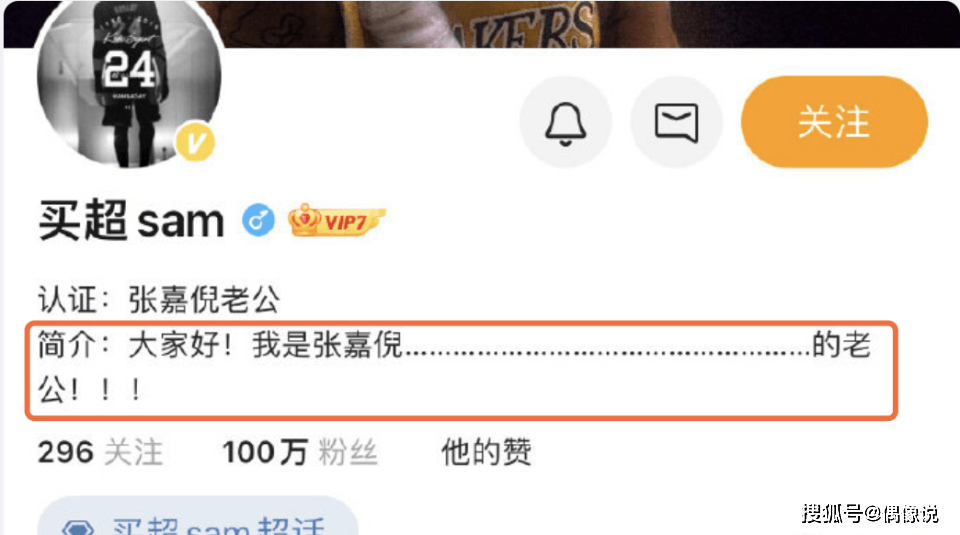The height and width of the screenshot is (535, 960).
Task: Click the 搜狐号@偶像说 watermark
Action: coord(870,514)
